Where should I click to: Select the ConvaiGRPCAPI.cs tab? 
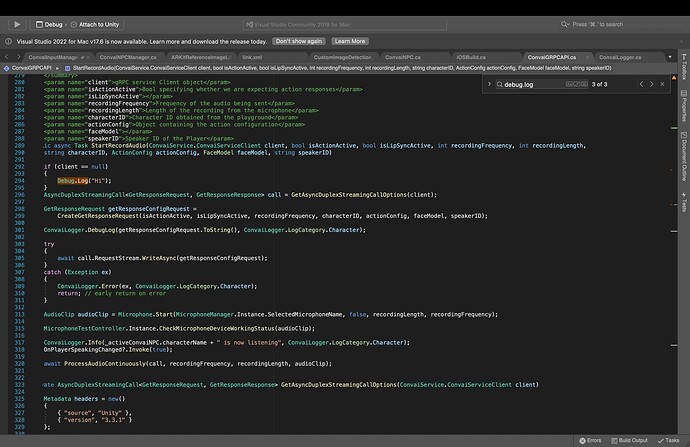[551, 57]
